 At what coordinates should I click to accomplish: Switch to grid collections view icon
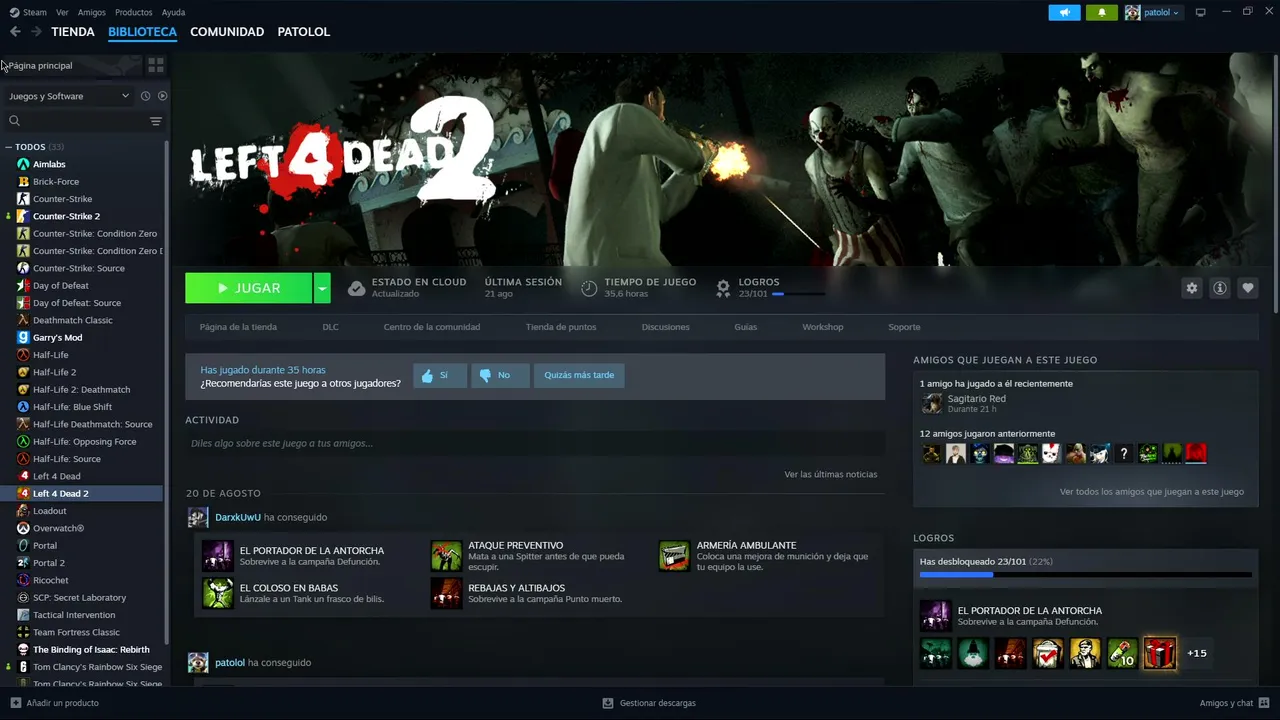(x=156, y=65)
